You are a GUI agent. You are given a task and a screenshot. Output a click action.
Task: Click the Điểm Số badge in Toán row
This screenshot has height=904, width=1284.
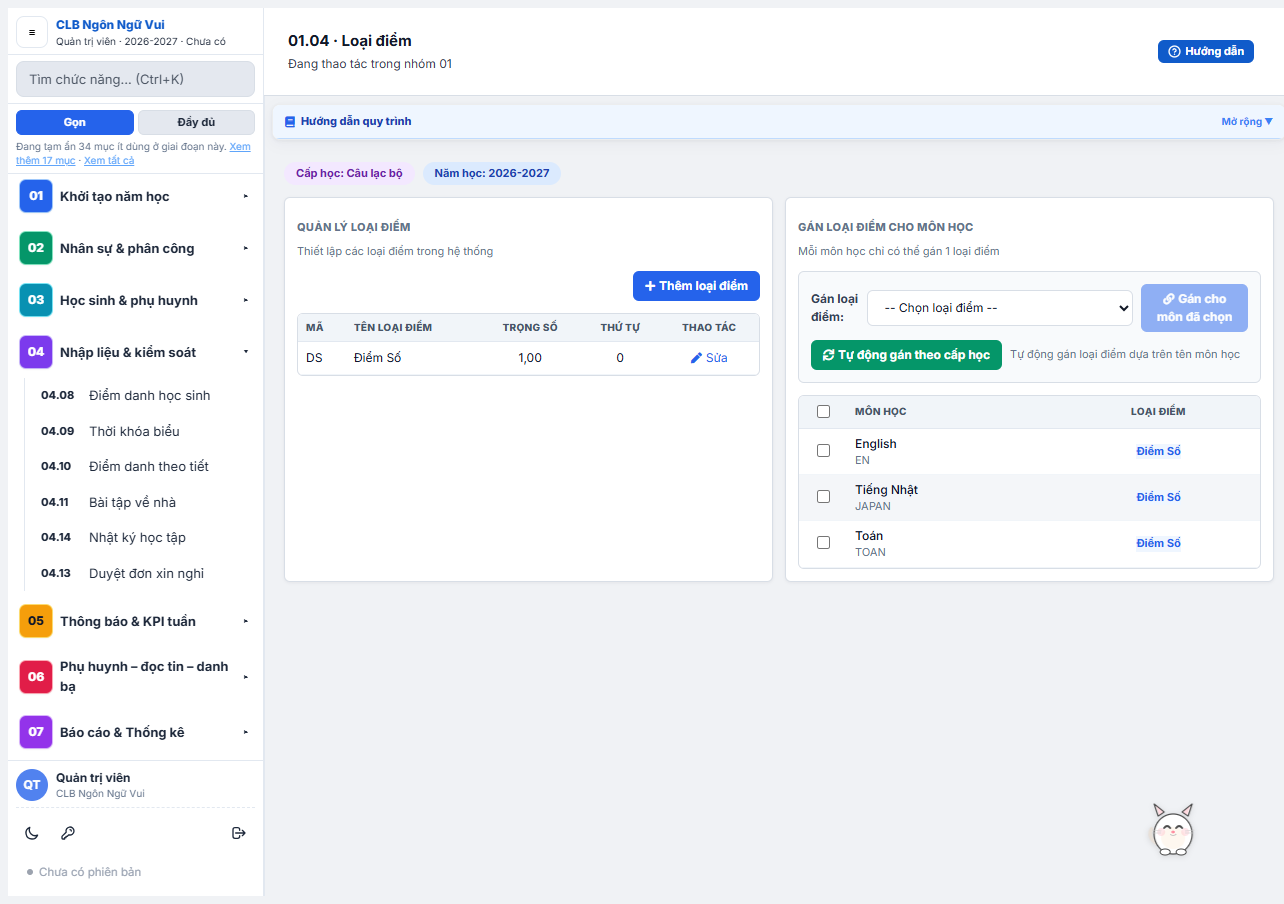tap(1158, 543)
